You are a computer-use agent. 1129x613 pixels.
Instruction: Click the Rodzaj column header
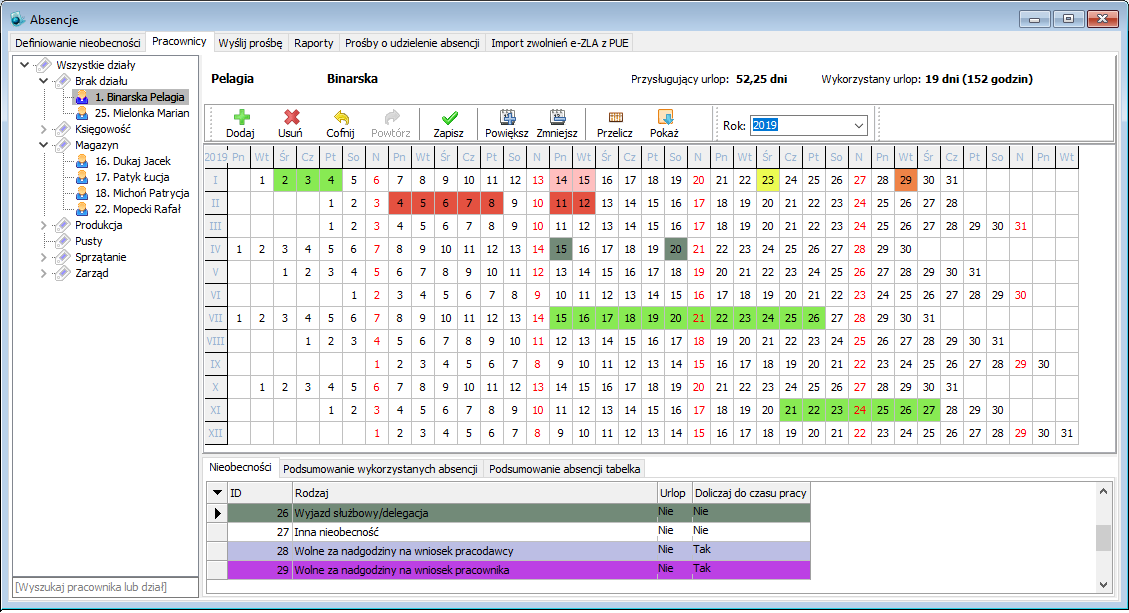click(x=474, y=493)
